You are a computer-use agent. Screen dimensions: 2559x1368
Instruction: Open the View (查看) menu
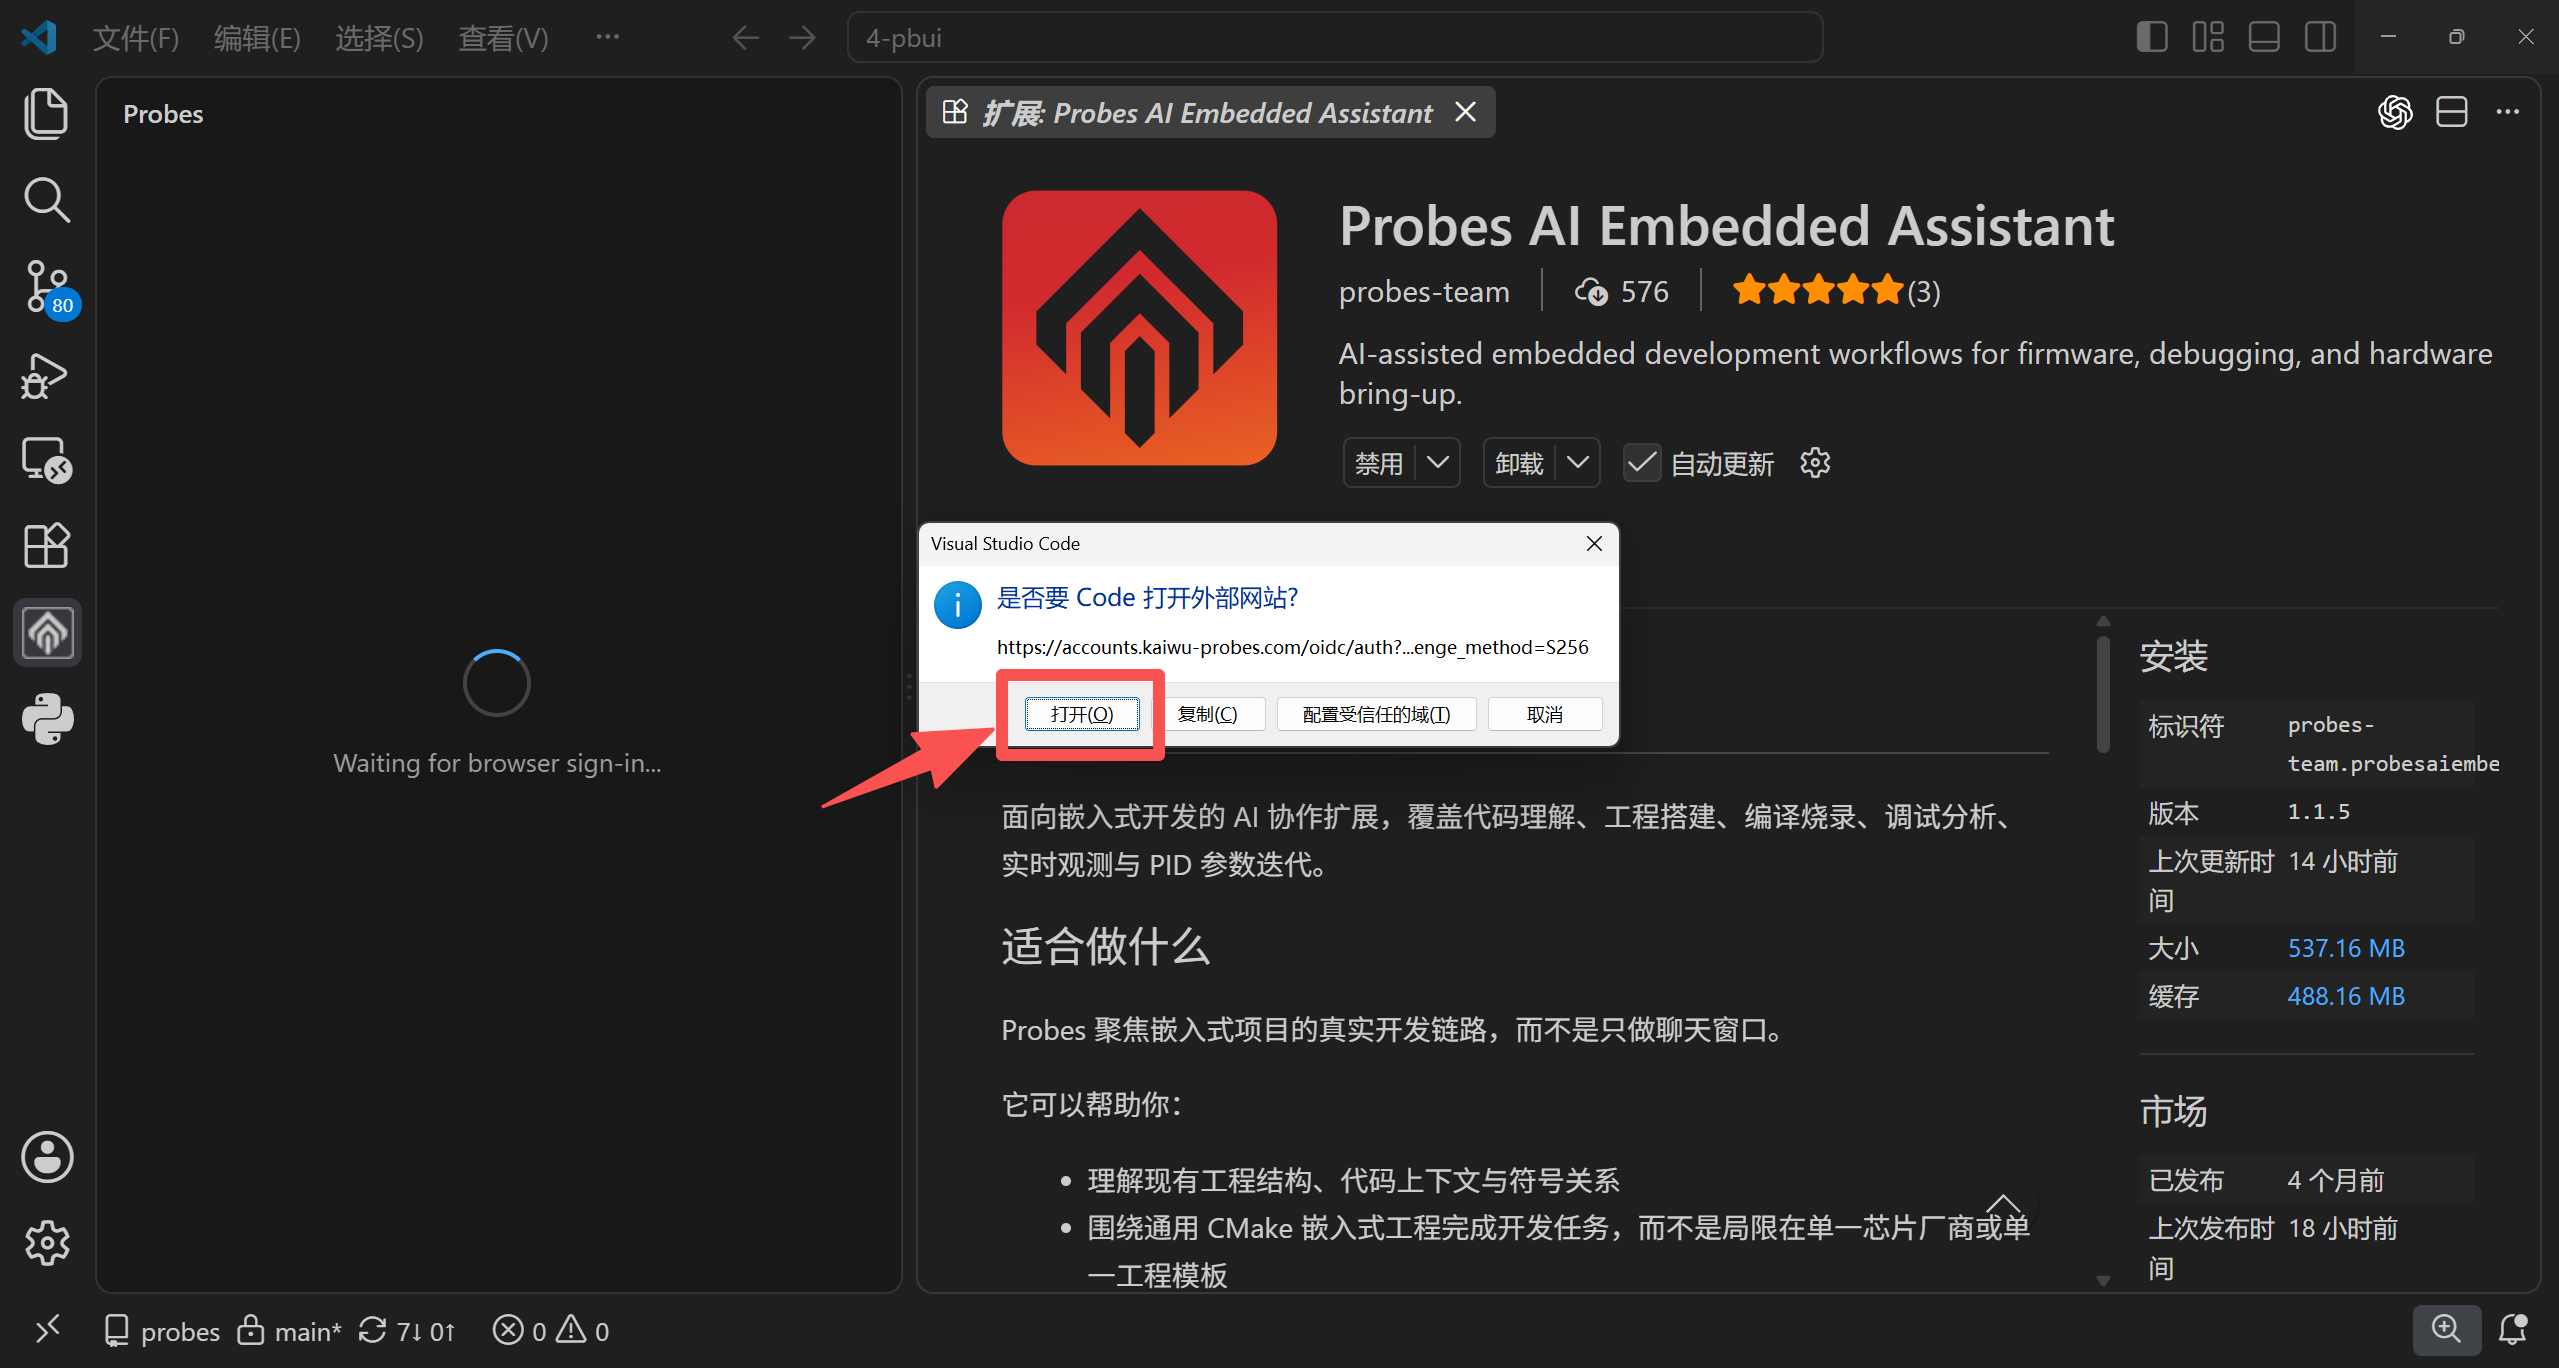click(503, 38)
